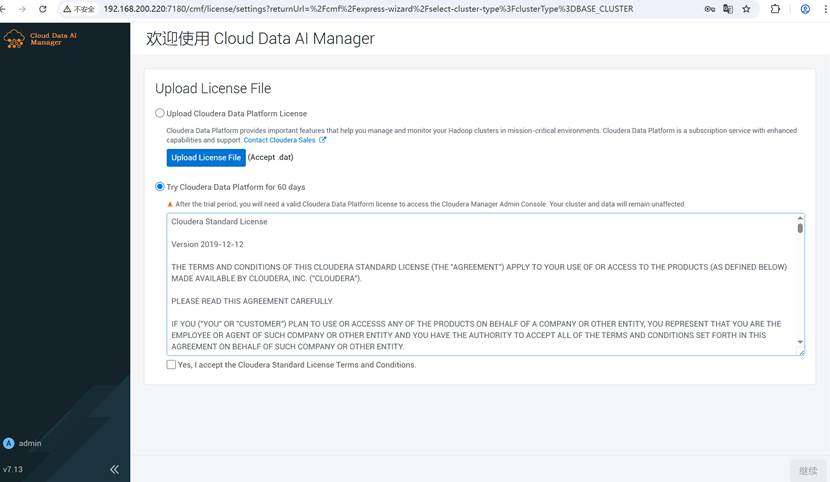Go forward with browser forward arrow
The image size is (830, 482).
tap(22, 9)
